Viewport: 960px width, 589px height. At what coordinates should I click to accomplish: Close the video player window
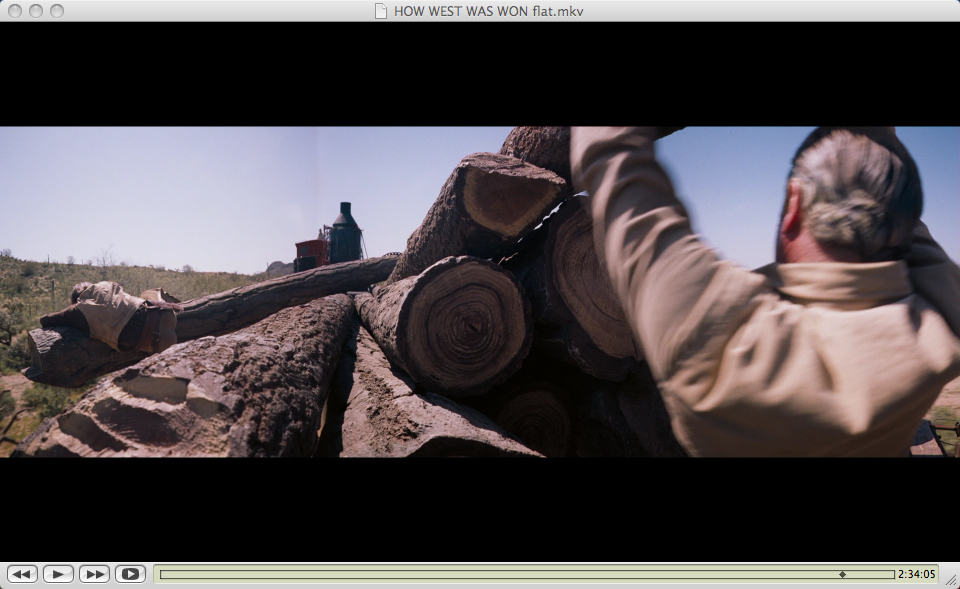(x=15, y=11)
